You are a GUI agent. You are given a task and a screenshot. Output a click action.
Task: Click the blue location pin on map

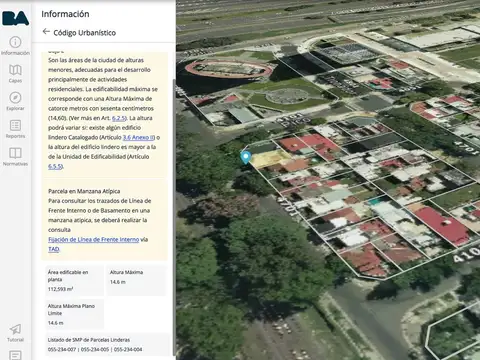click(246, 157)
